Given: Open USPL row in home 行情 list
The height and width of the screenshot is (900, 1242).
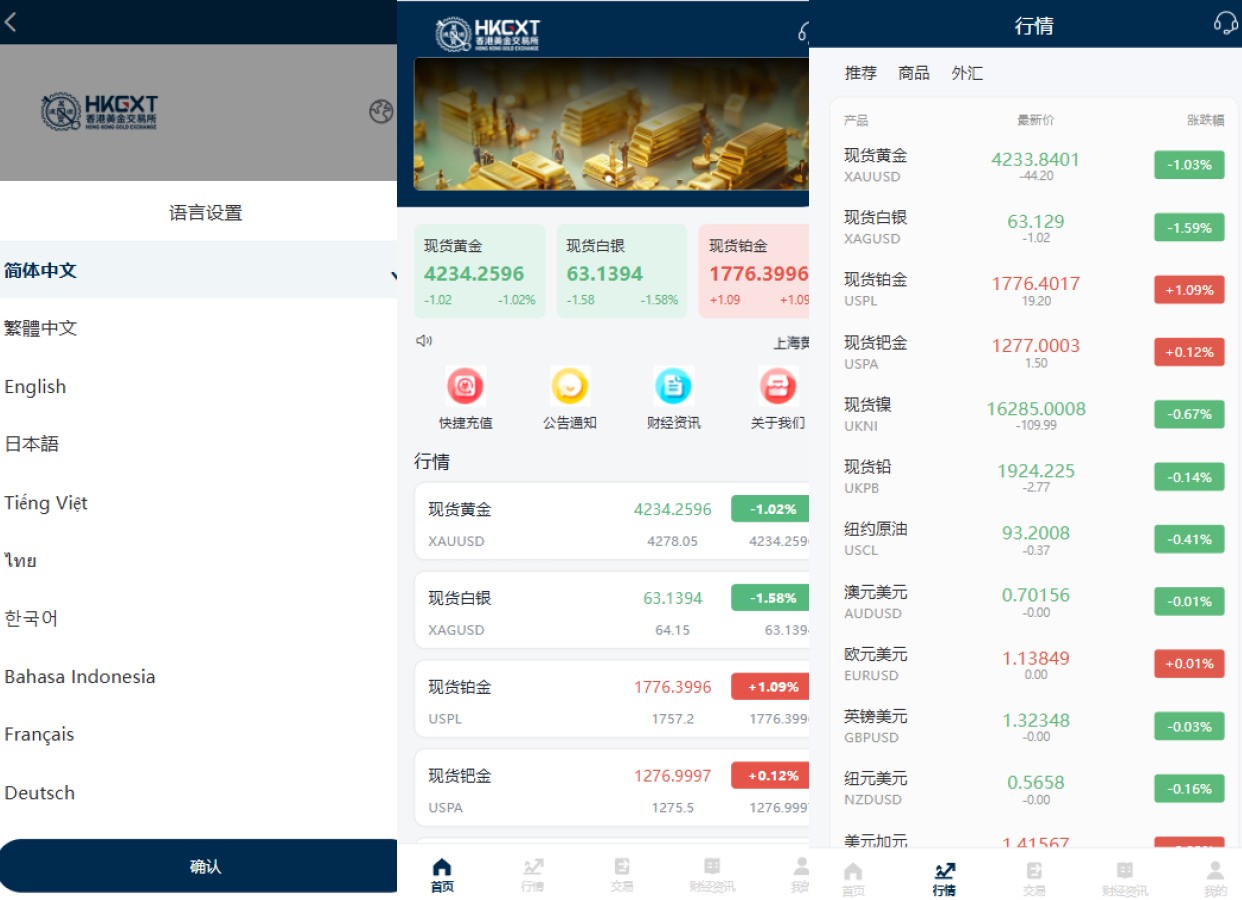Looking at the screenshot, I should (x=611, y=699).
